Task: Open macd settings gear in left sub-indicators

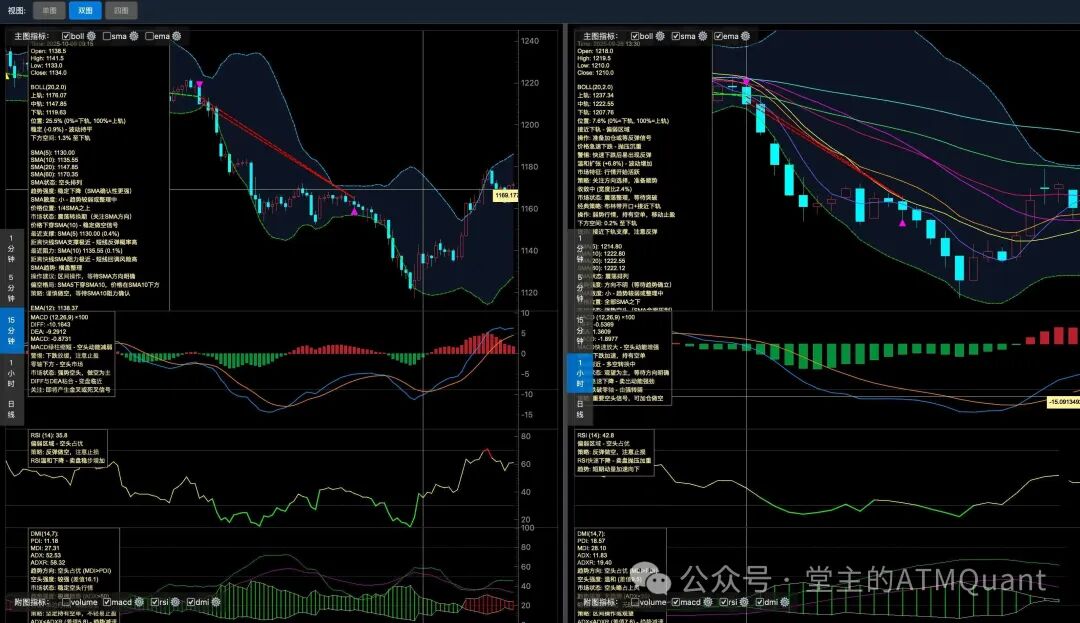Action: pyautogui.click(x=139, y=602)
